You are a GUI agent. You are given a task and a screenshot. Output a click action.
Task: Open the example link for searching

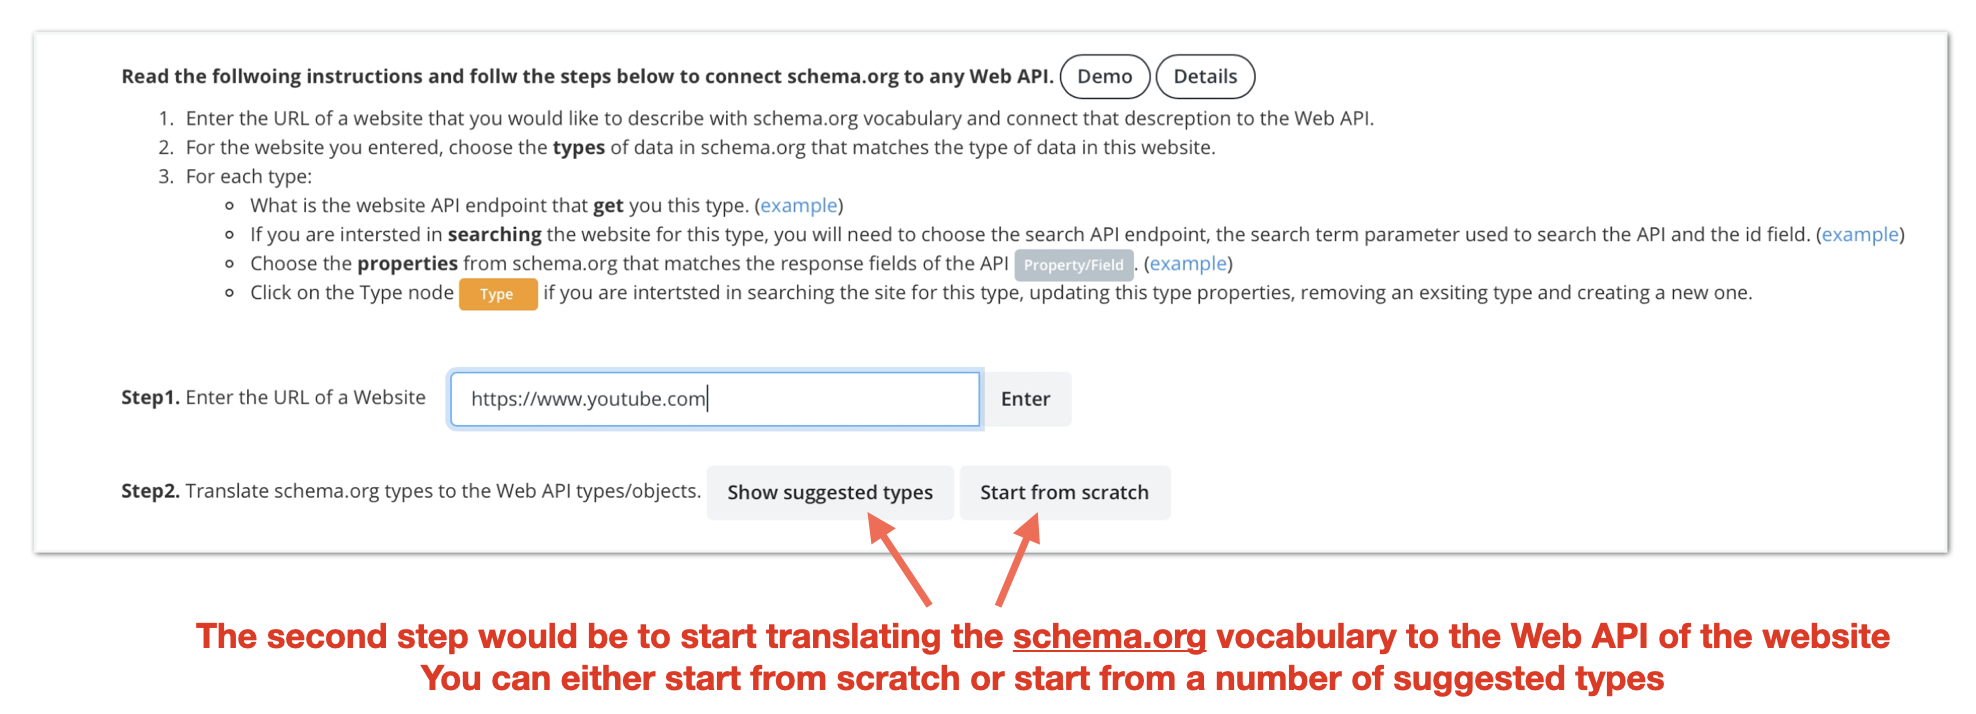(x=1859, y=235)
